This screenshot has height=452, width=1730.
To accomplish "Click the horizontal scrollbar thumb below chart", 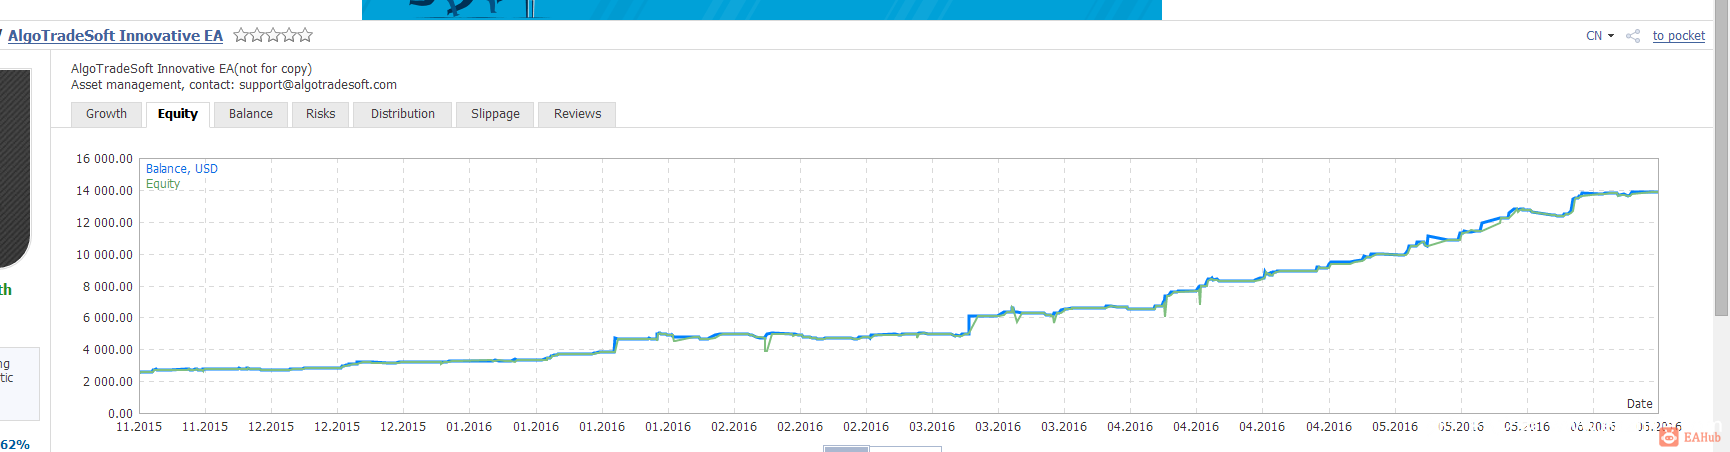I will (x=846, y=449).
